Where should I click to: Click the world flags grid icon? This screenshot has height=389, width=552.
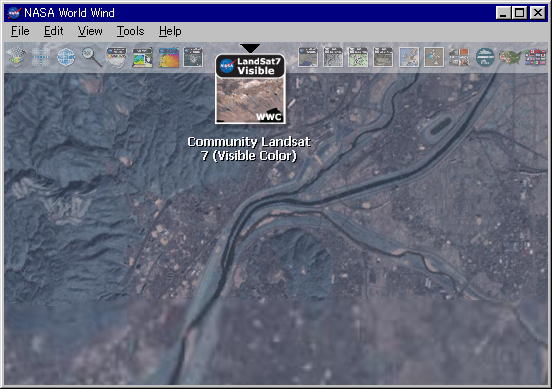click(535, 57)
